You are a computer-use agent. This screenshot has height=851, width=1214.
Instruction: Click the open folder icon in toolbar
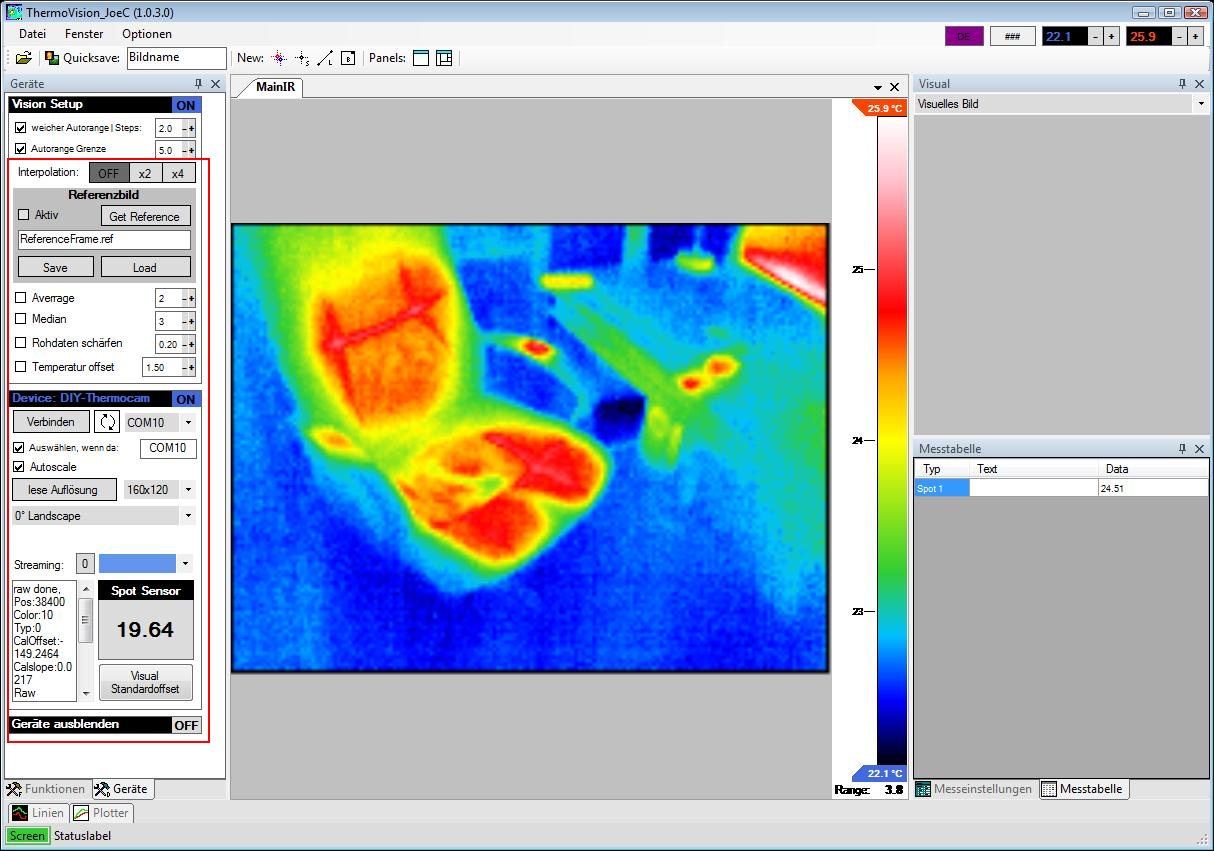24,58
